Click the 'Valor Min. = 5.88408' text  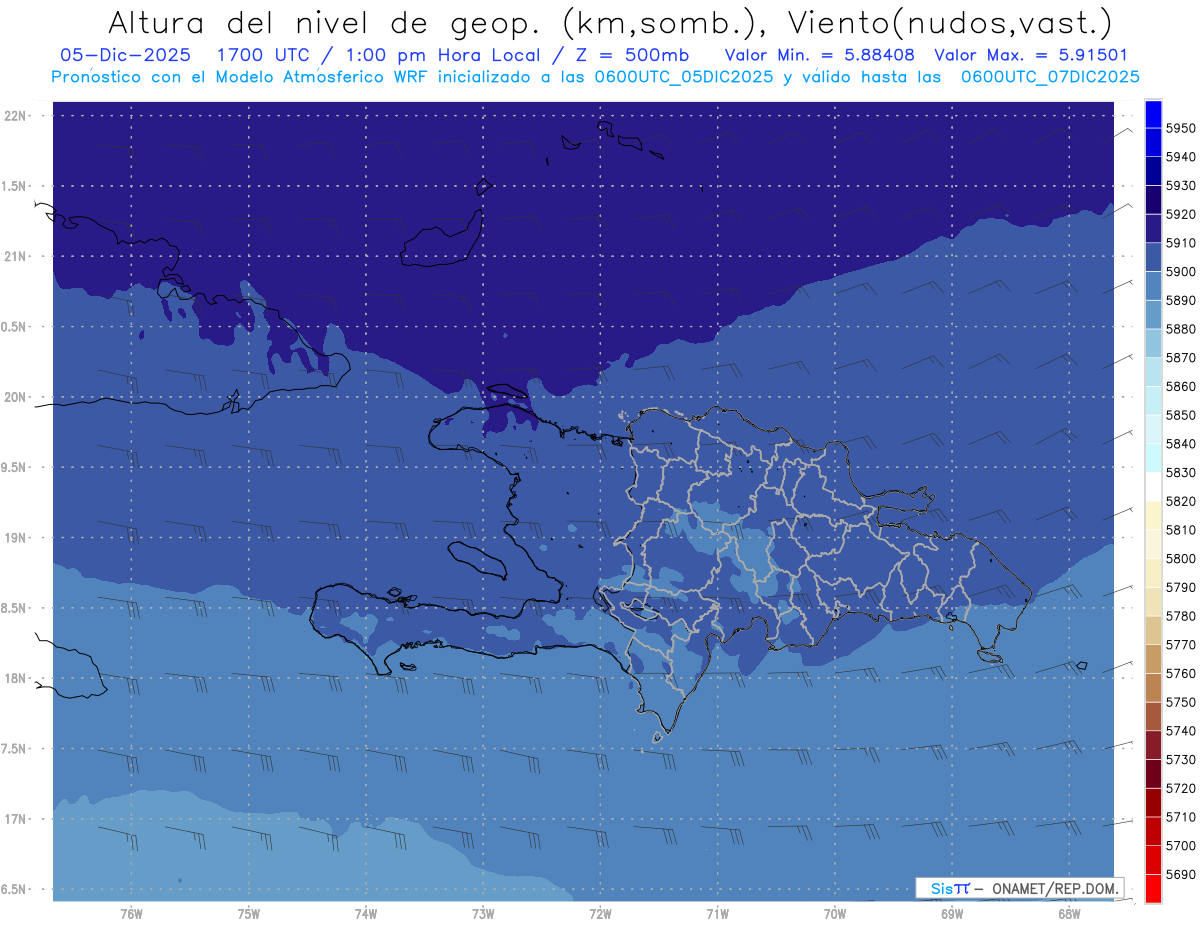tap(820, 56)
